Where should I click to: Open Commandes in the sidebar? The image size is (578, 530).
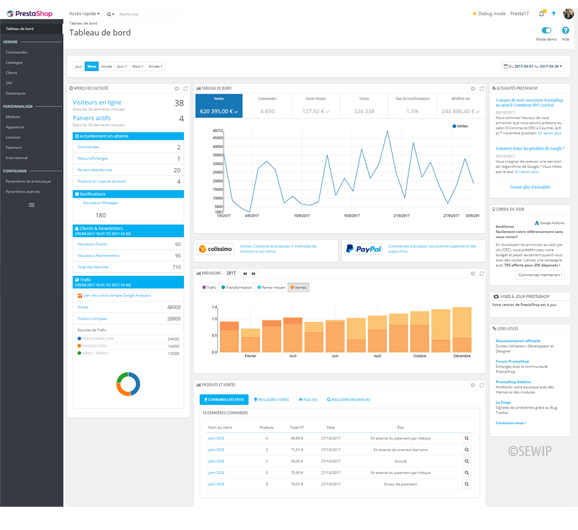(17, 52)
